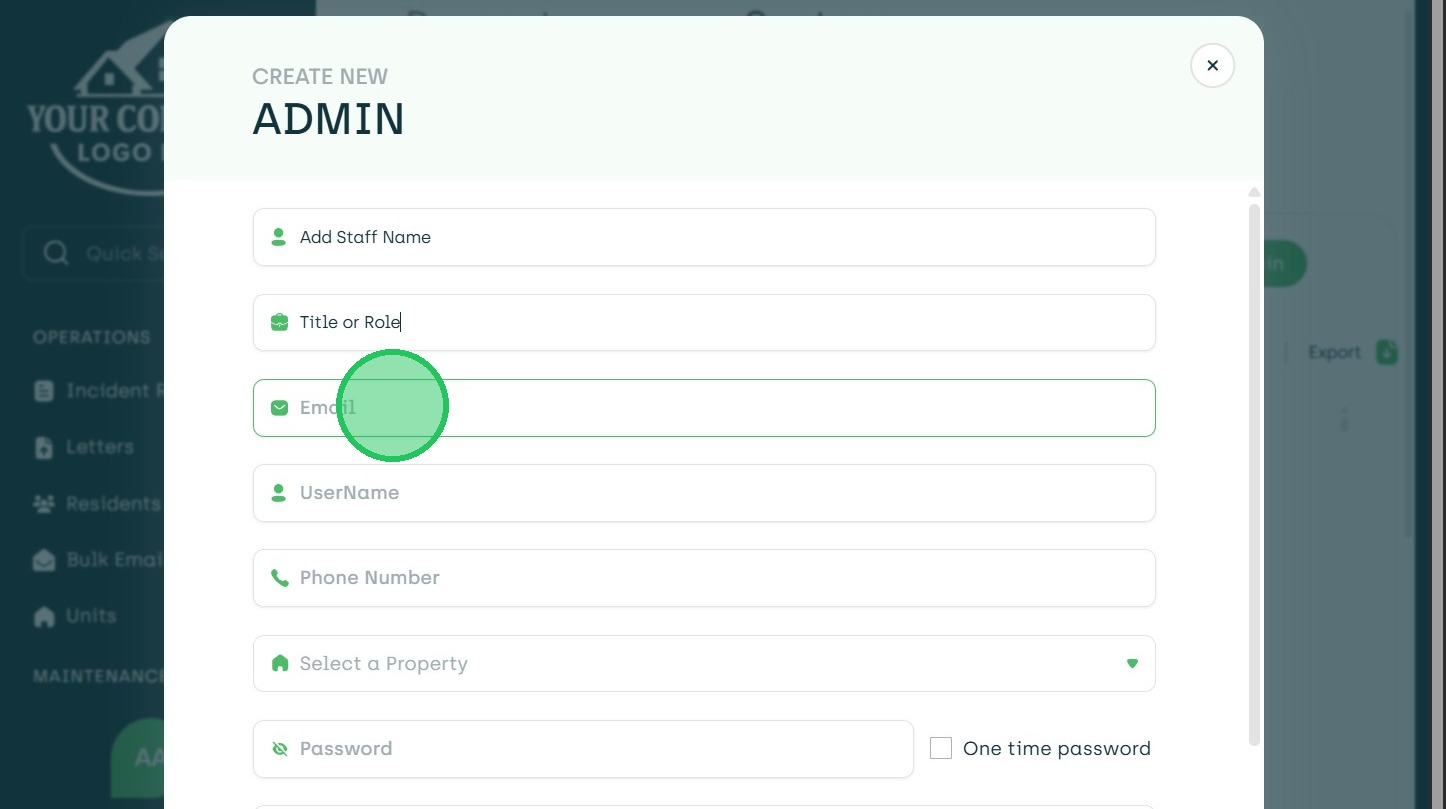Enable the One time password checkbox
The height and width of the screenshot is (809, 1446).
pyautogui.click(x=941, y=748)
